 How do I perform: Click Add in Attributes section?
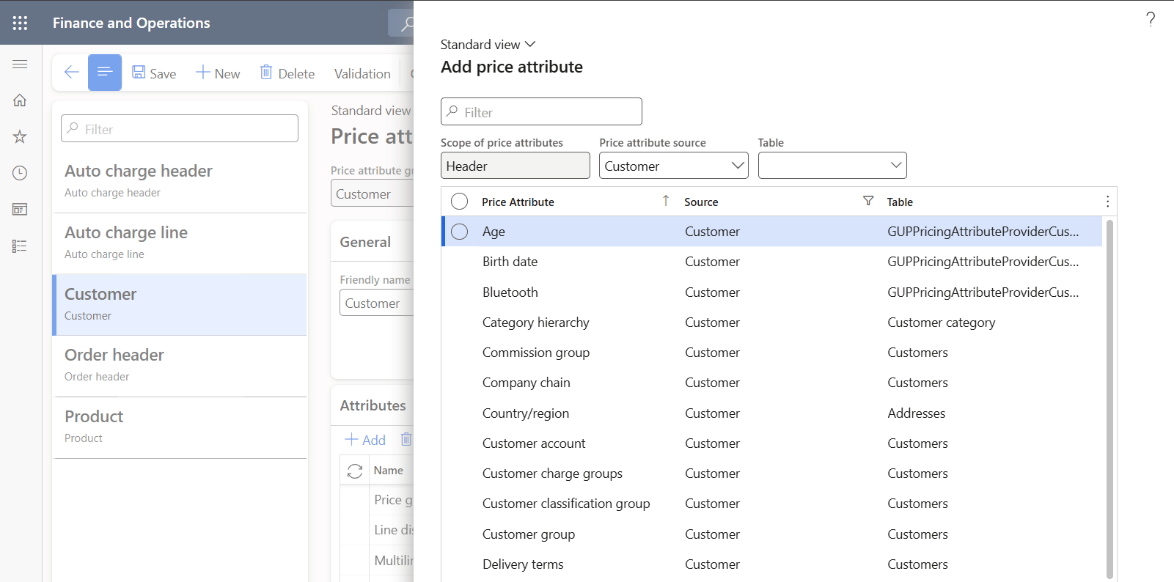365,440
